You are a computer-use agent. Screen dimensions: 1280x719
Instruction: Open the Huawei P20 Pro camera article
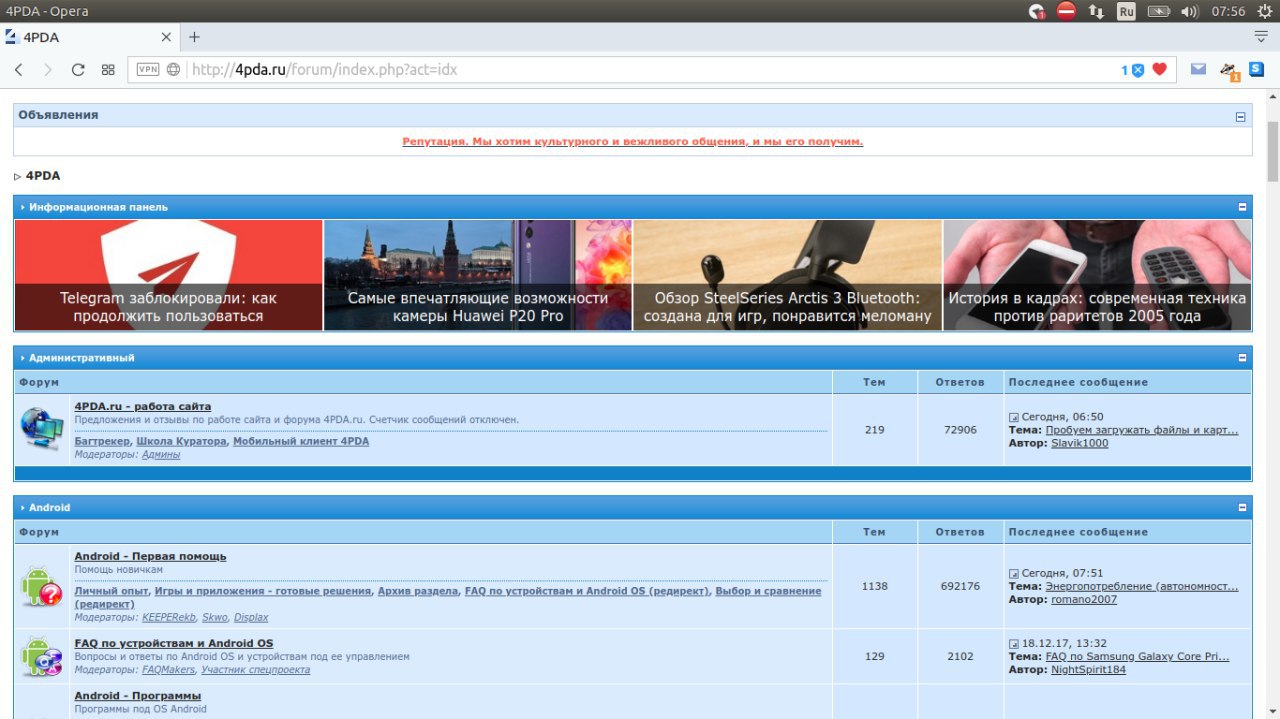478,275
